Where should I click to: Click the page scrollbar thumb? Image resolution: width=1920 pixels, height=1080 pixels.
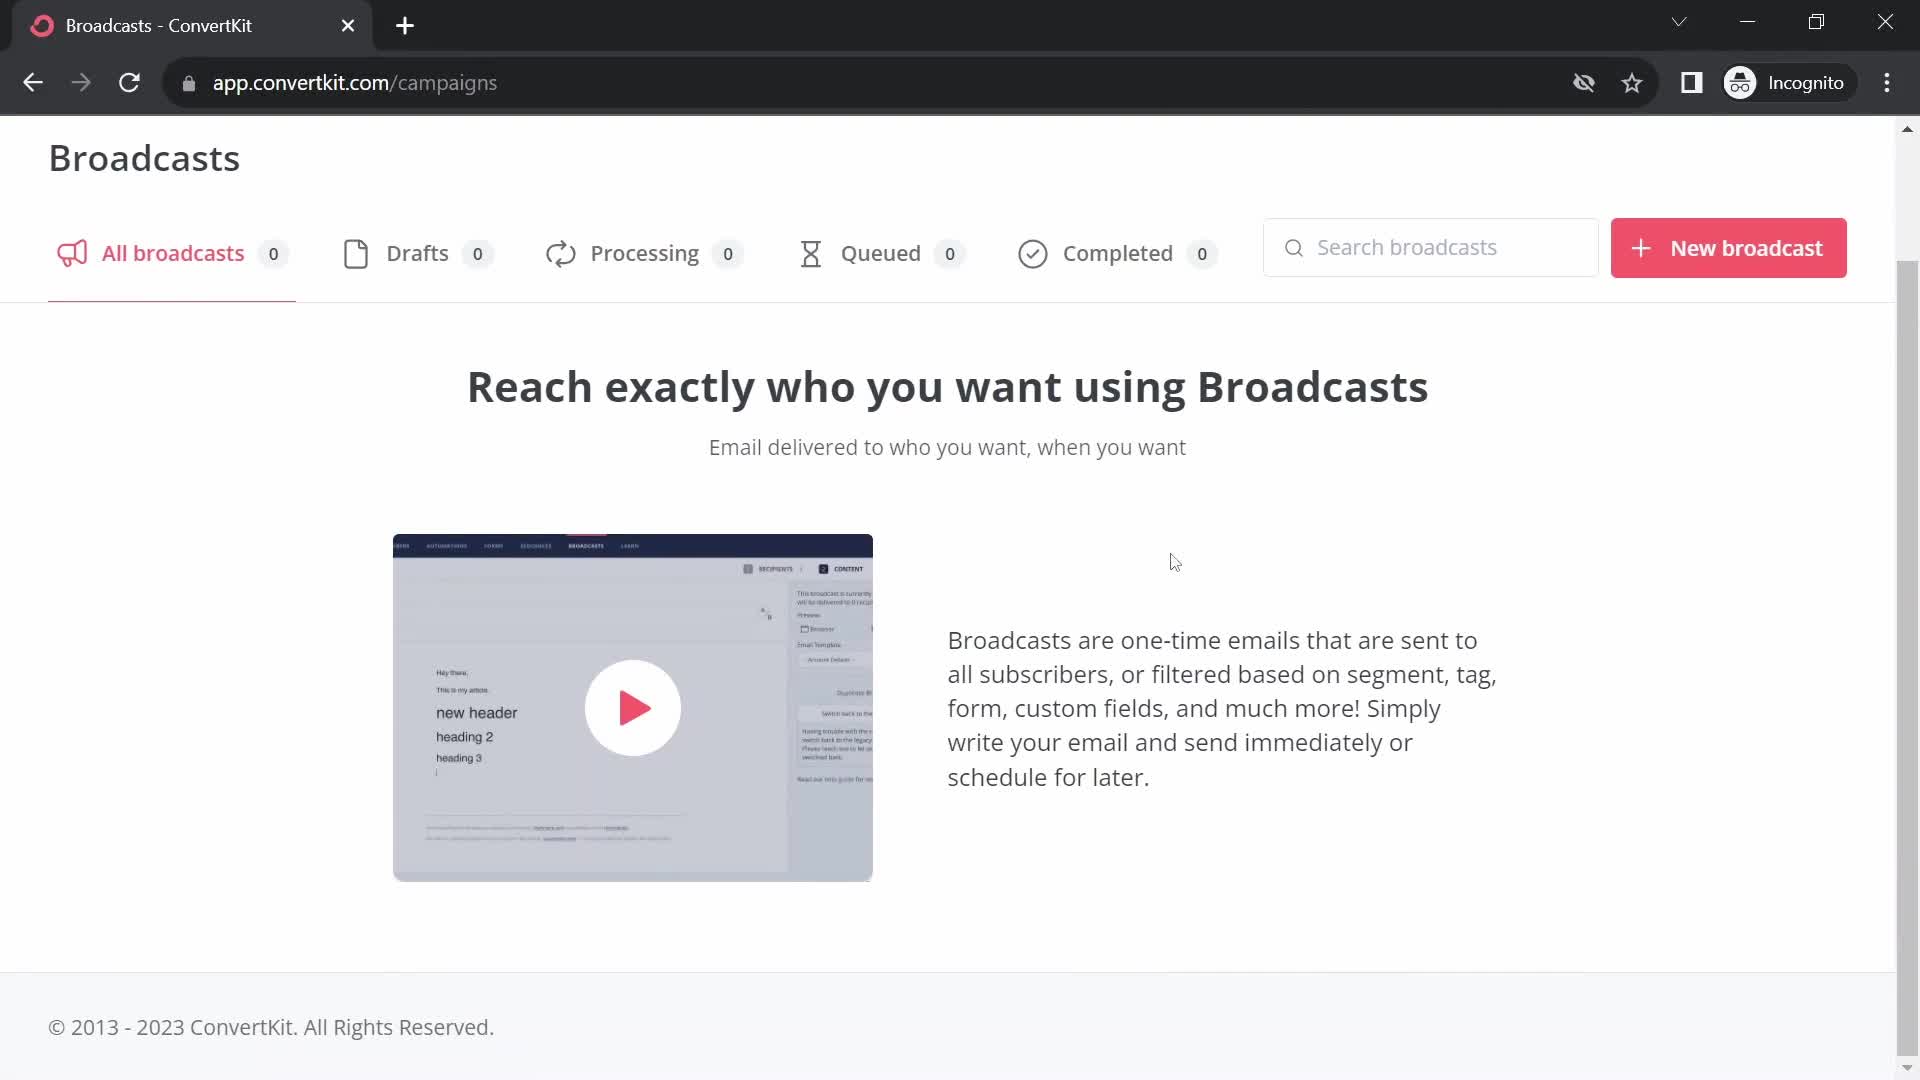click(x=1907, y=657)
